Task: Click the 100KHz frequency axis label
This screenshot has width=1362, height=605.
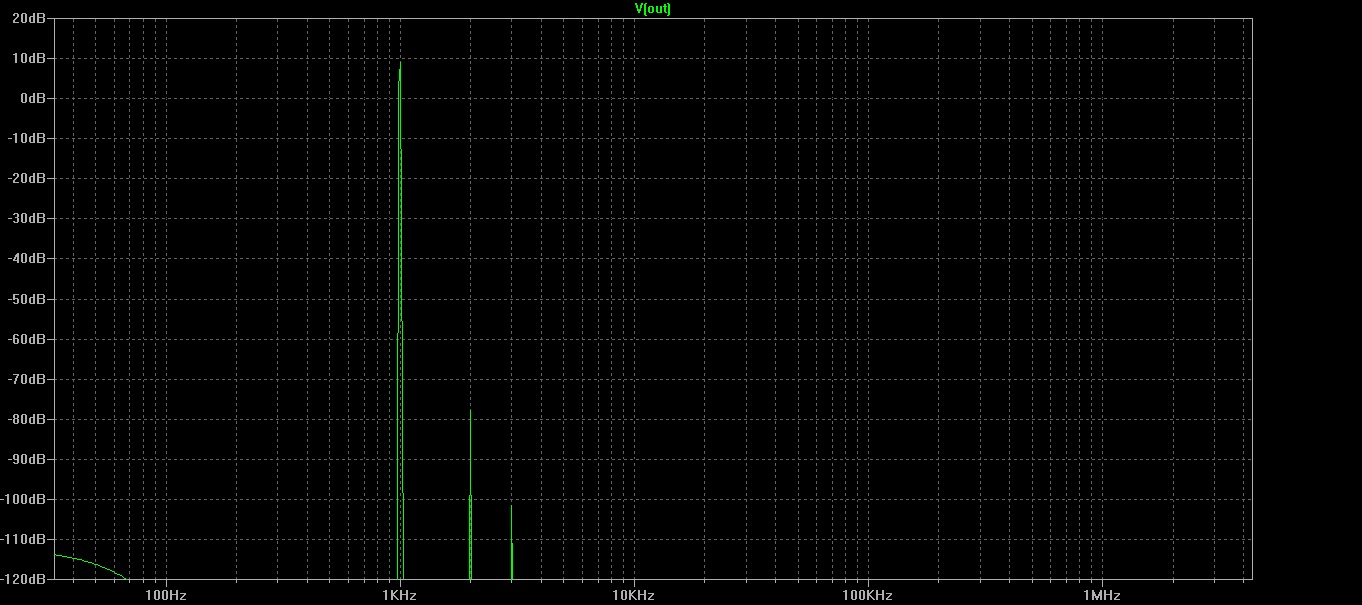Action: click(x=867, y=595)
